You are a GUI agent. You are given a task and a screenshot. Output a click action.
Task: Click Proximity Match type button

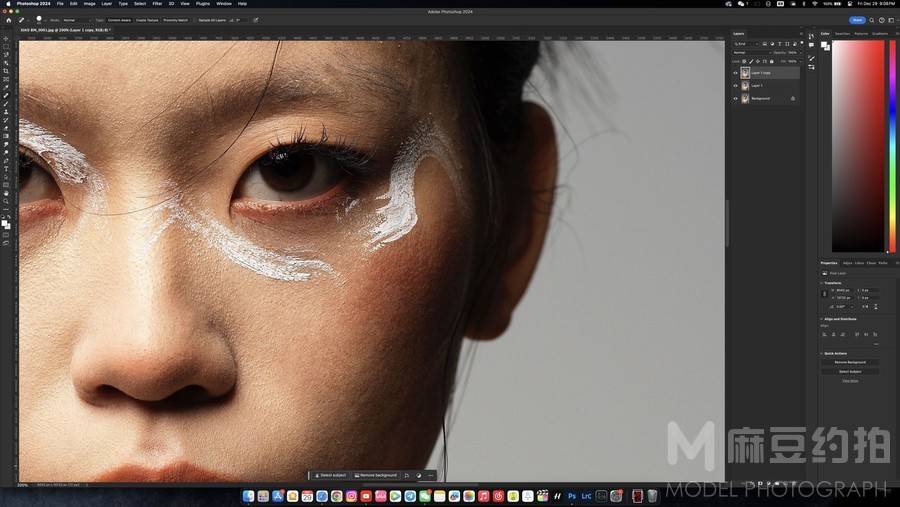pyautogui.click(x=176, y=20)
